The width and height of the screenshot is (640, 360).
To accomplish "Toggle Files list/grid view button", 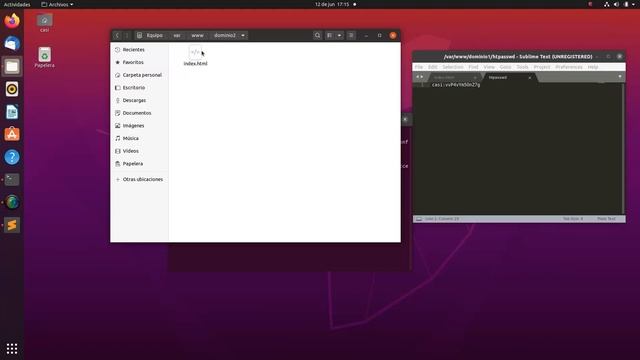I will [x=329, y=36].
